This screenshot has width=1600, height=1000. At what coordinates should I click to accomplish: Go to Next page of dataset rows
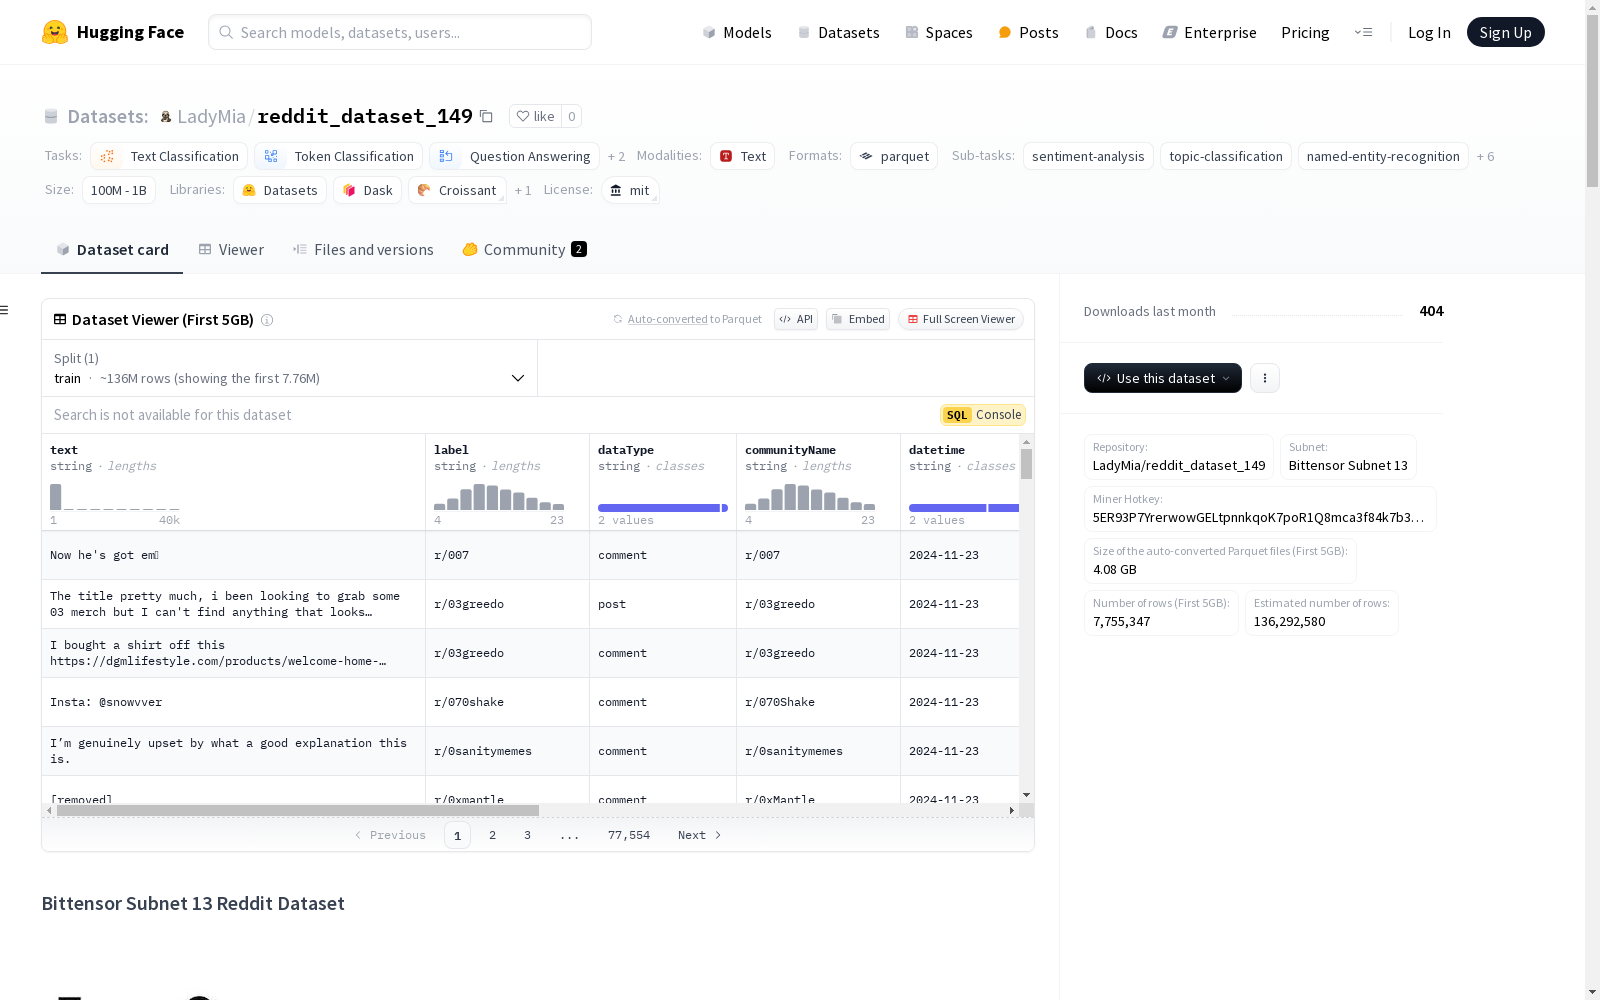pyautogui.click(x=699, y=835)
